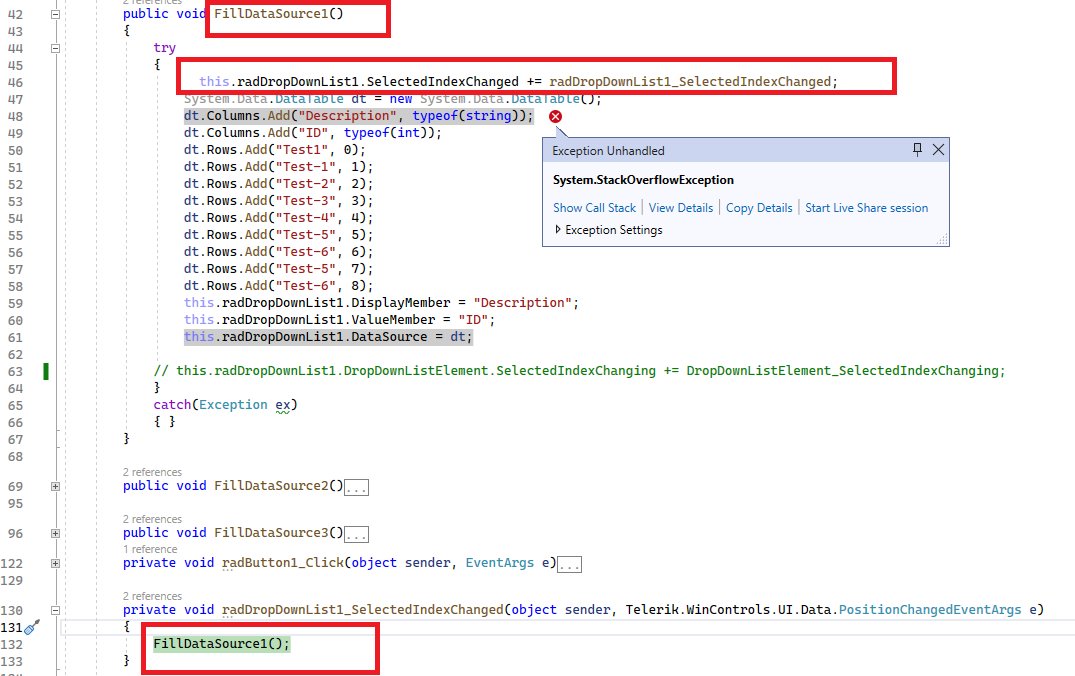This screenshot has width=1075, height=676.
Task: Click the collapsed code box after FillDataSource2()
Action: 356,486
